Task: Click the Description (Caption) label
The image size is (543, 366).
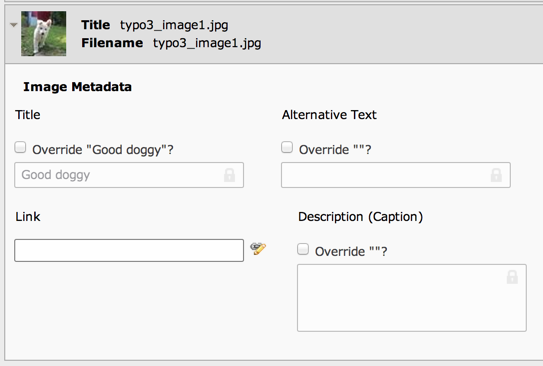Action: tap(360, 217)
